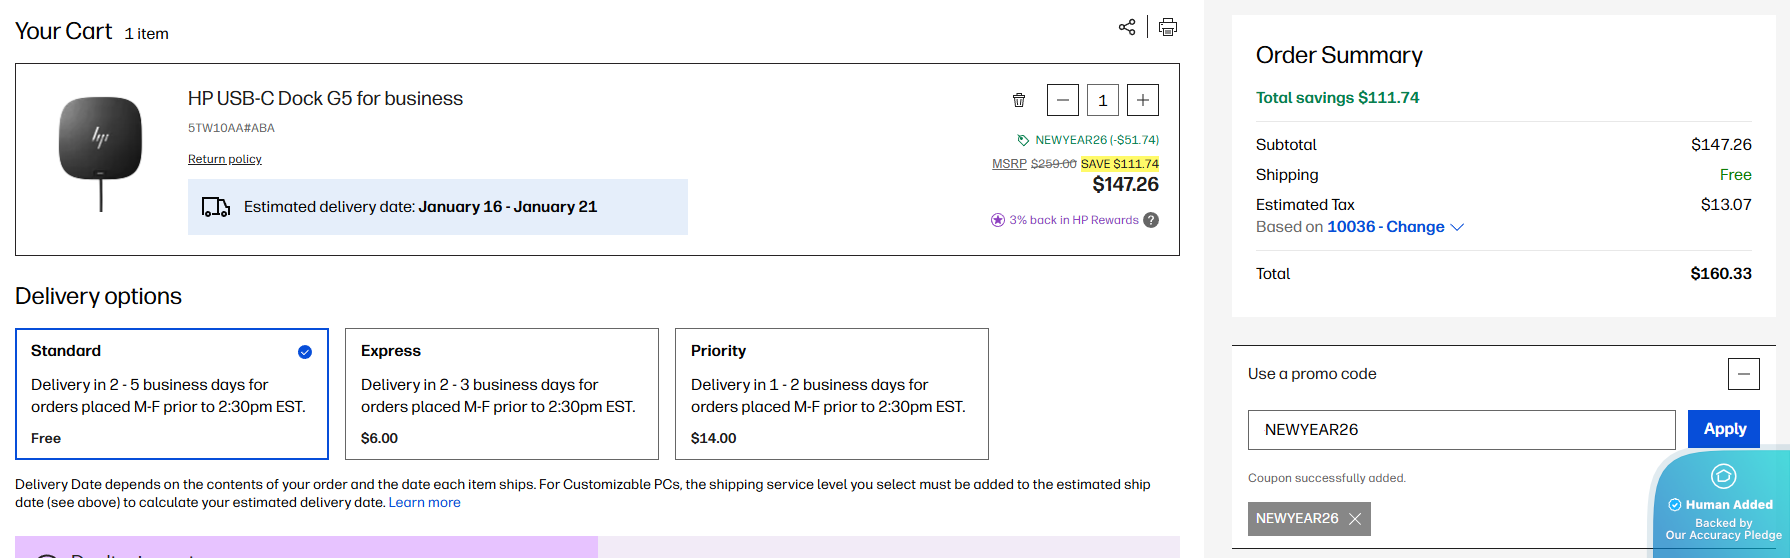
Task: Select Standard delivery option
Action: (172, 394)
